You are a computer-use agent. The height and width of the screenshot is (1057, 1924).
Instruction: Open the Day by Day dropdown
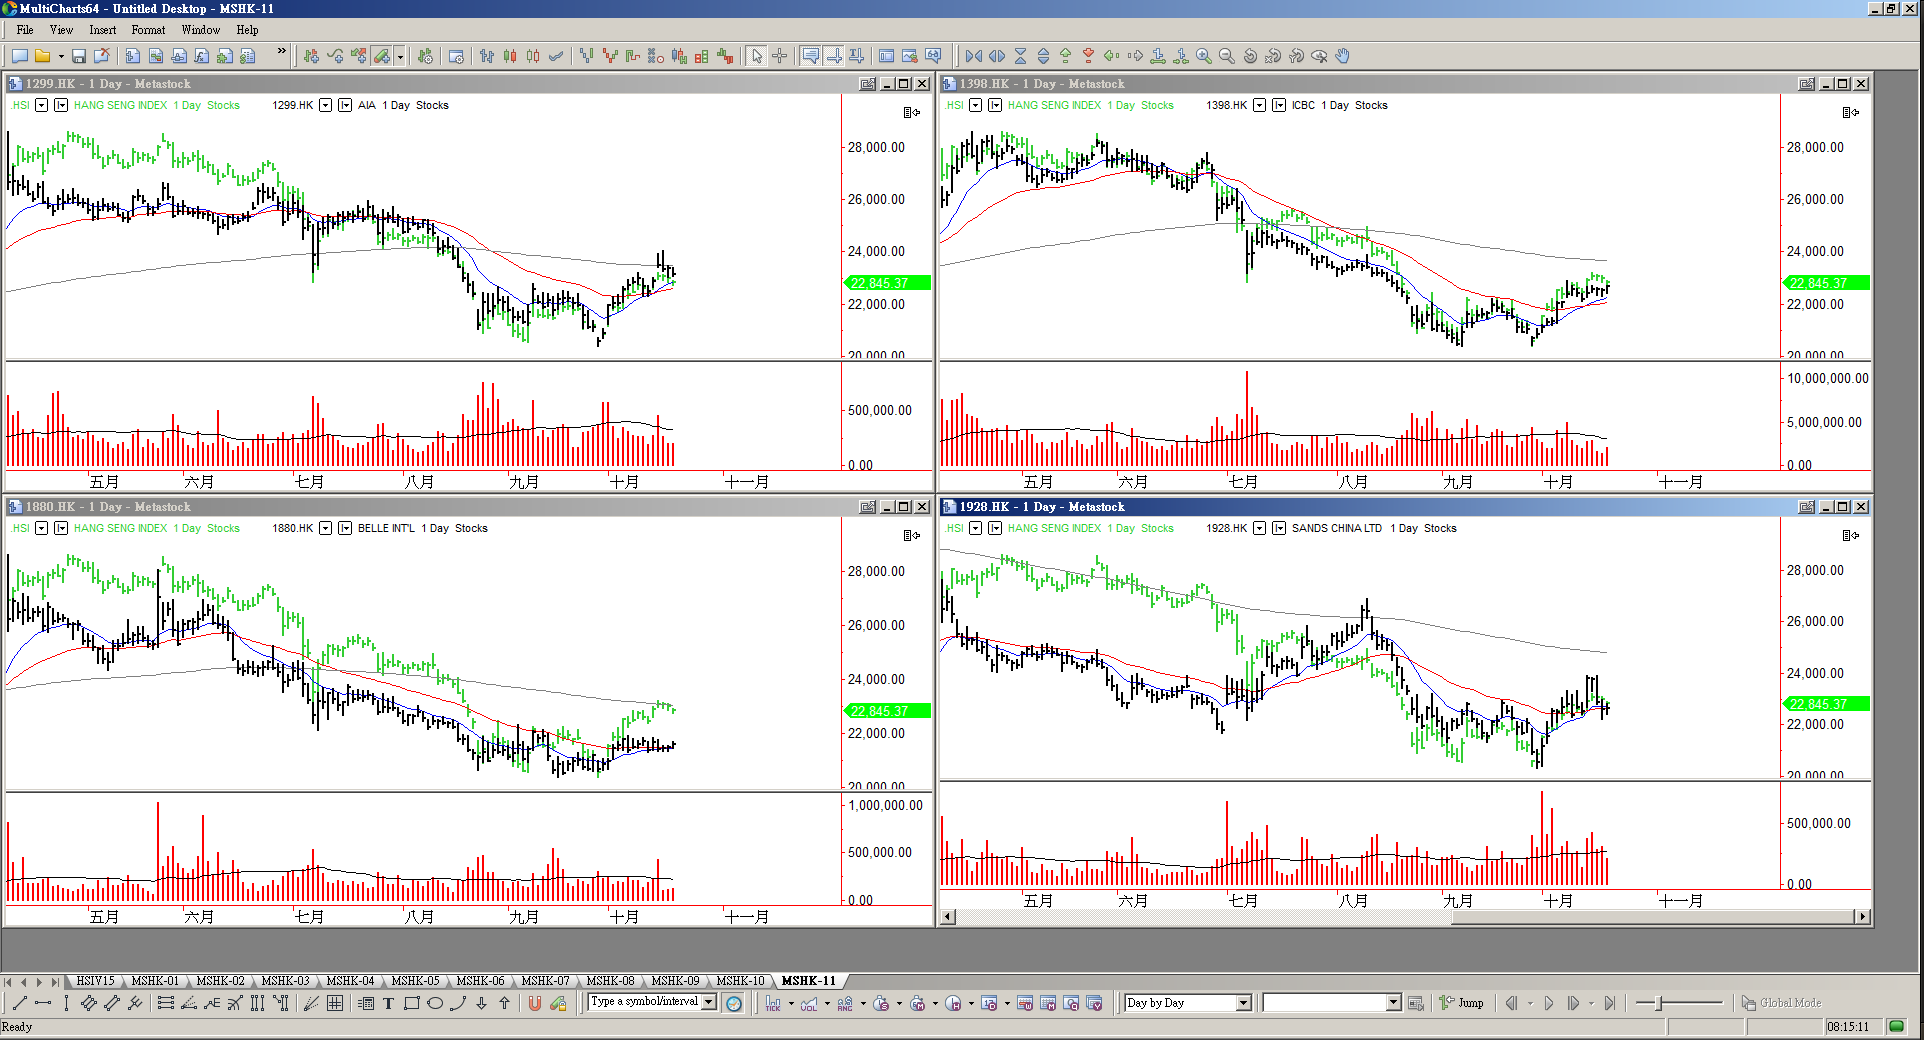pyautogui.click(x=1243, y=1003)
